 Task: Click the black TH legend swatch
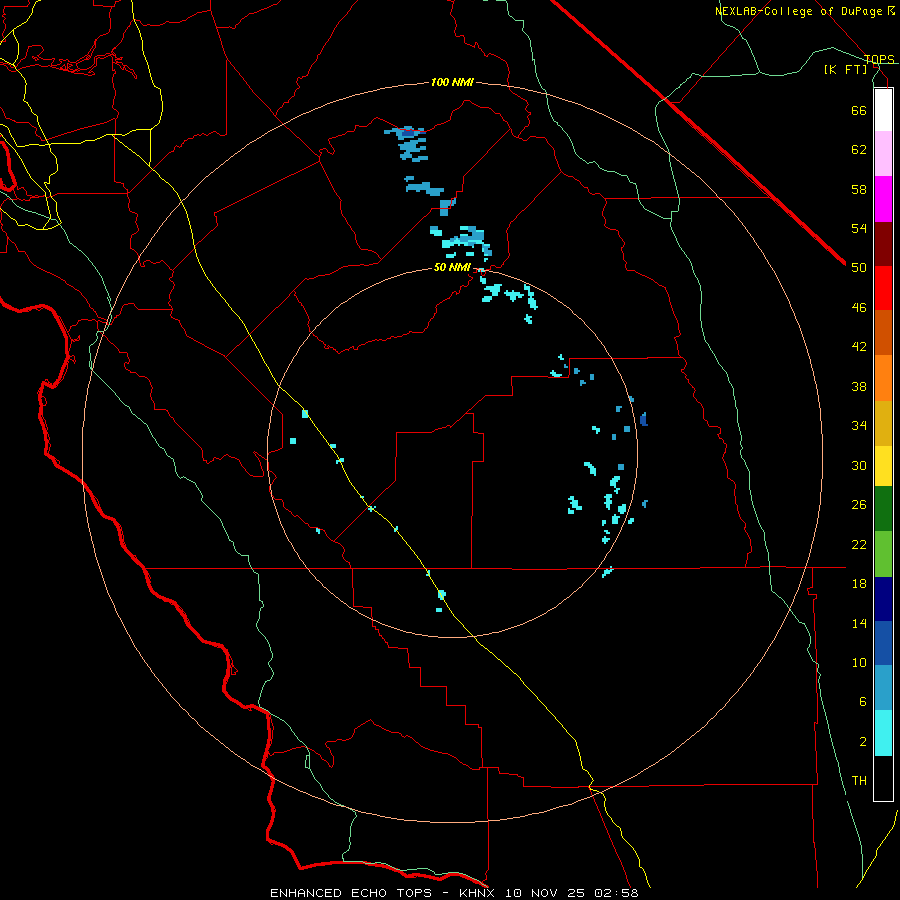[x=883, y=778]
